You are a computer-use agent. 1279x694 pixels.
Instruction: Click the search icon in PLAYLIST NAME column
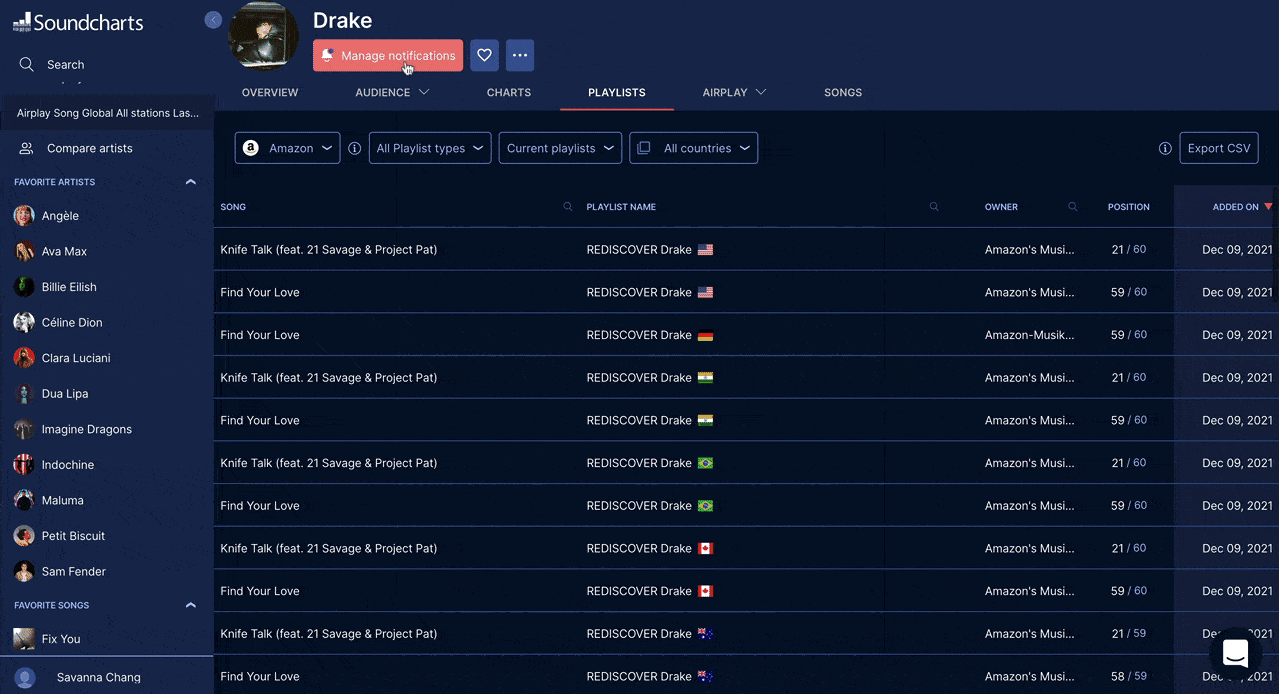pos(934,207)
